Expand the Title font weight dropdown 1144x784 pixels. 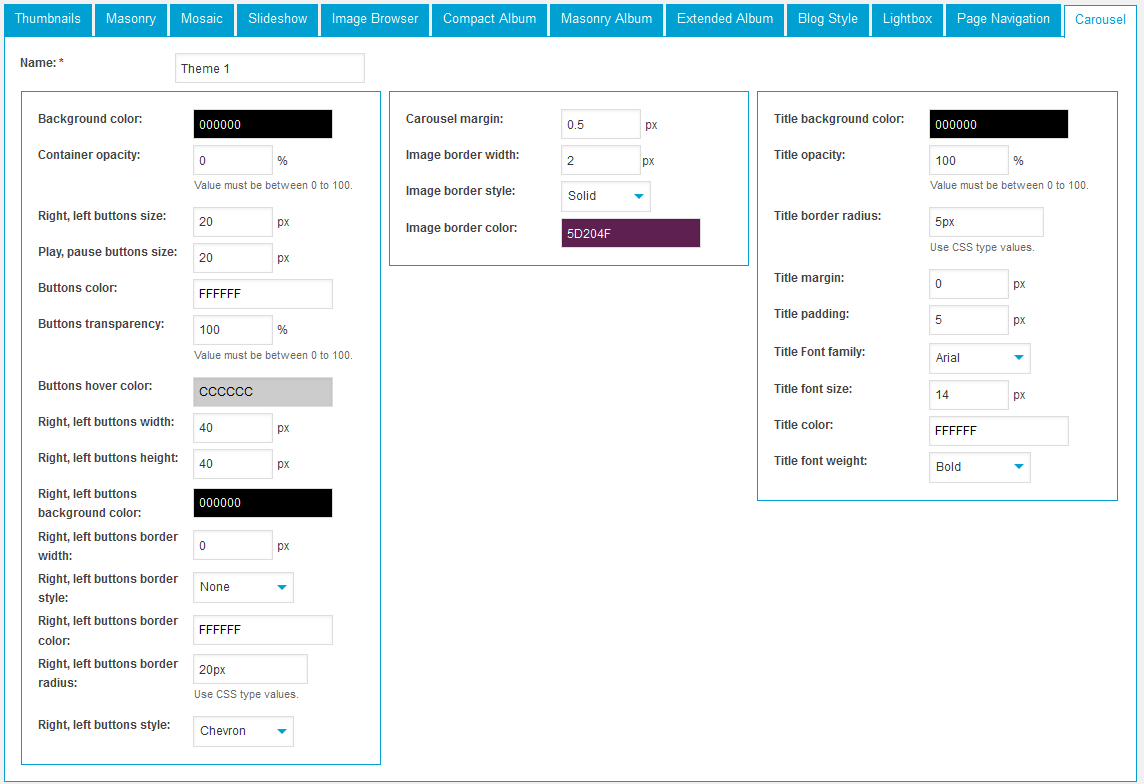pos(979,467)
